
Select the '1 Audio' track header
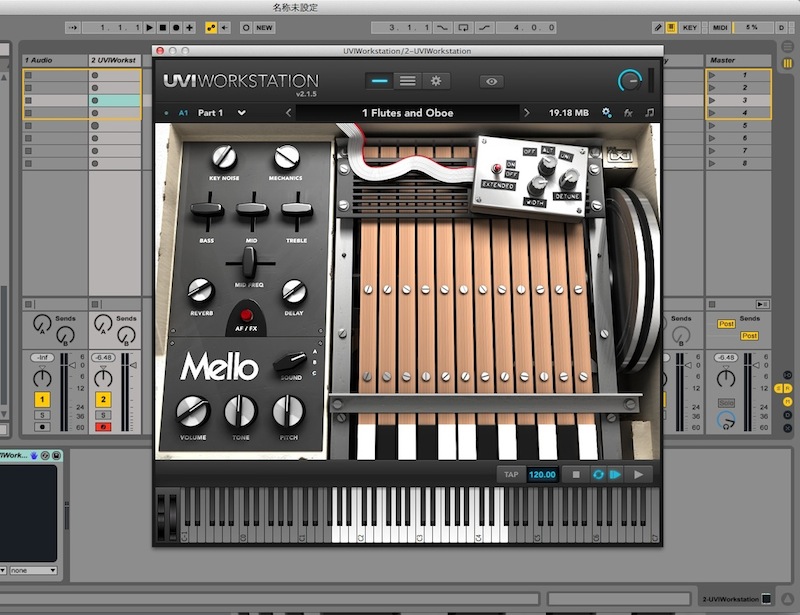pos(55,60)
